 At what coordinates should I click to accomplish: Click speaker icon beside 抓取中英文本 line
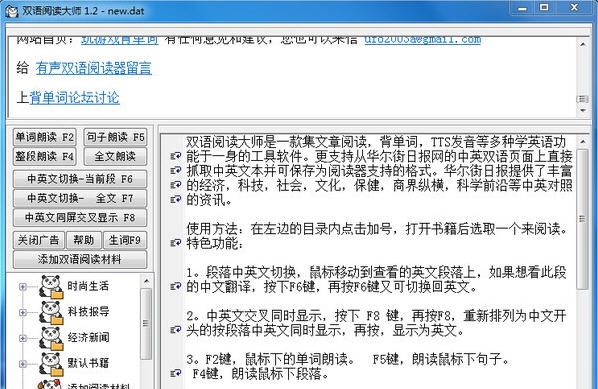(175, 170)
